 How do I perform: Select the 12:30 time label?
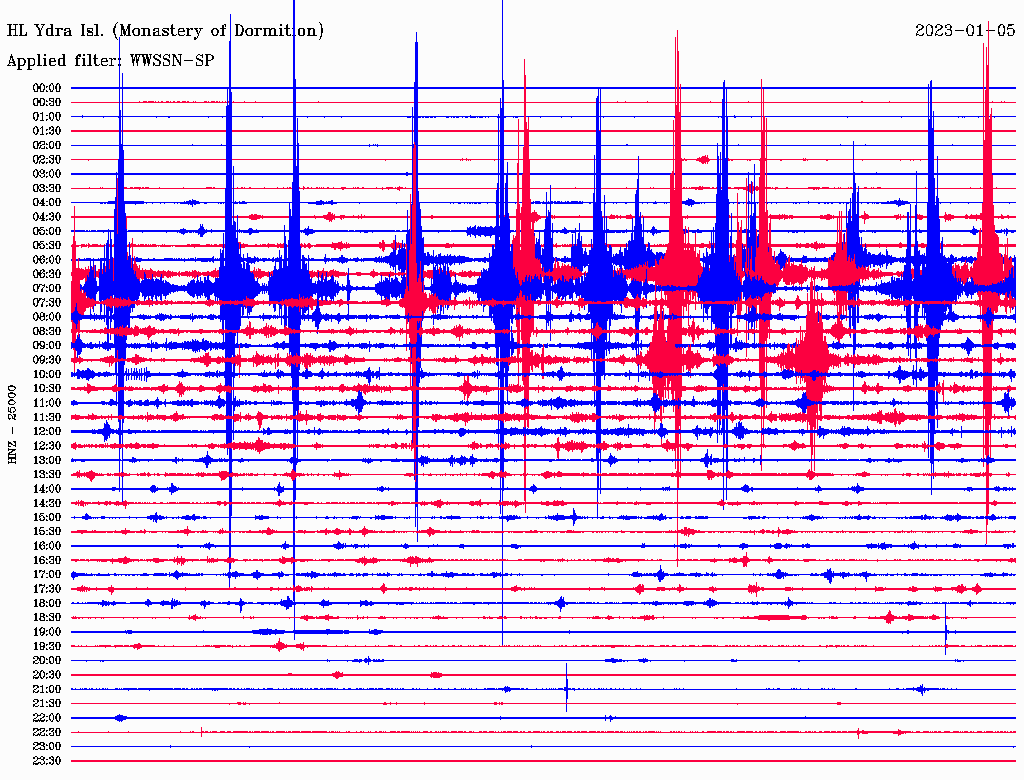coord(47,446)
